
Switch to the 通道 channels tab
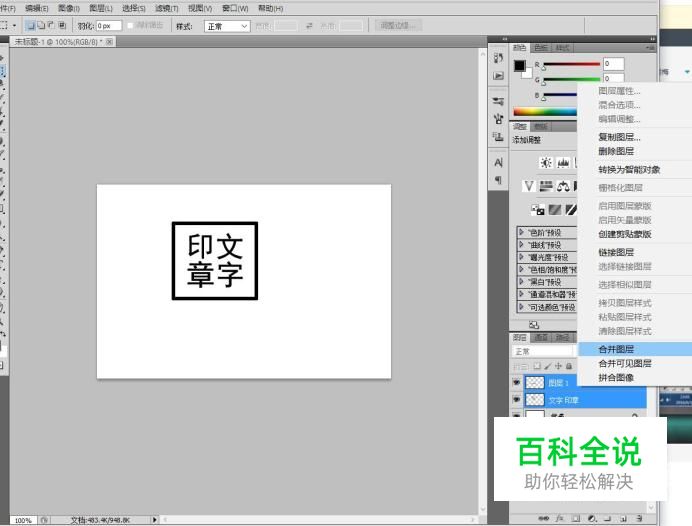541,338
